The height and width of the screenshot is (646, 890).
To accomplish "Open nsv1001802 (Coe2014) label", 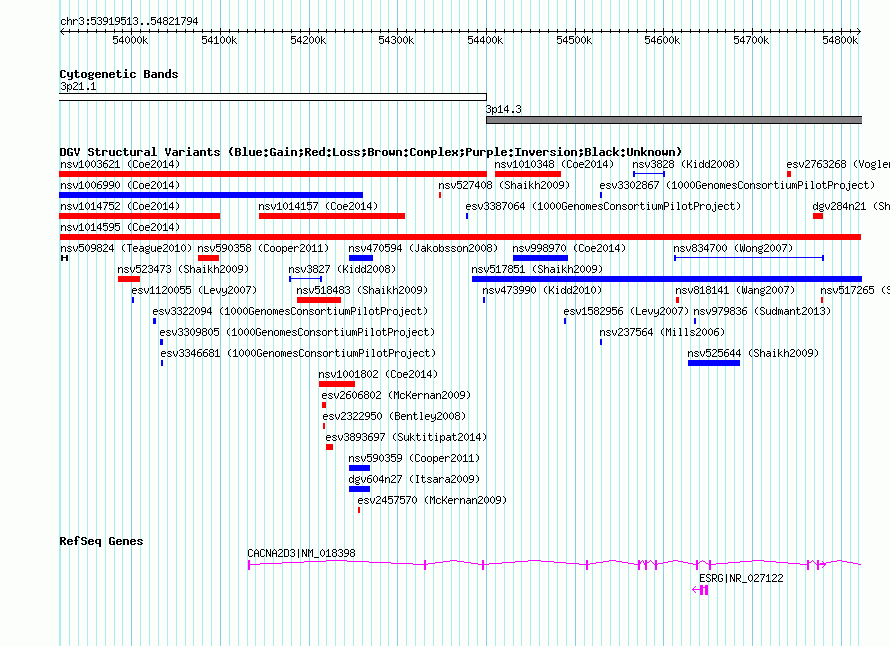I will pyautogui.click(x=378, y=375).
